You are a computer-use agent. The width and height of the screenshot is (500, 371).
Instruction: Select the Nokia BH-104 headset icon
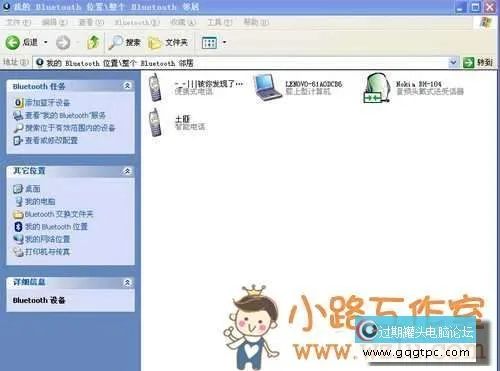coord(377,88)
